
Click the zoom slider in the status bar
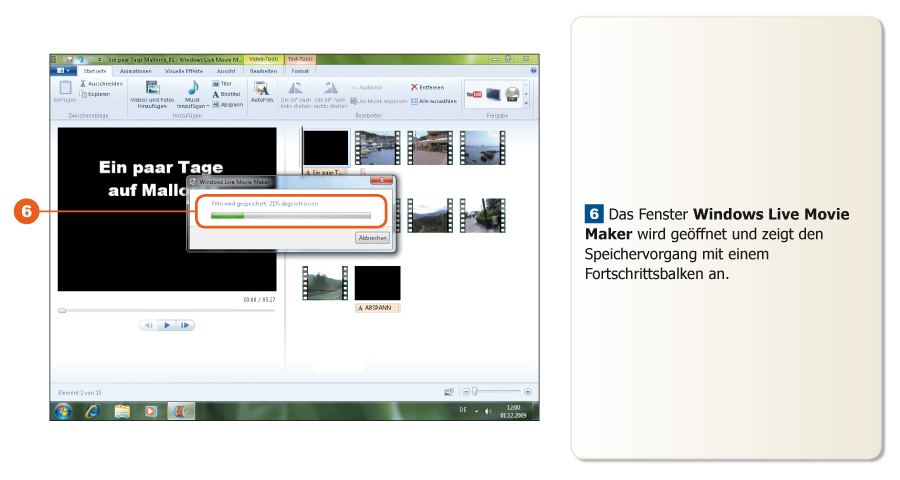click(x=476, y=391)
